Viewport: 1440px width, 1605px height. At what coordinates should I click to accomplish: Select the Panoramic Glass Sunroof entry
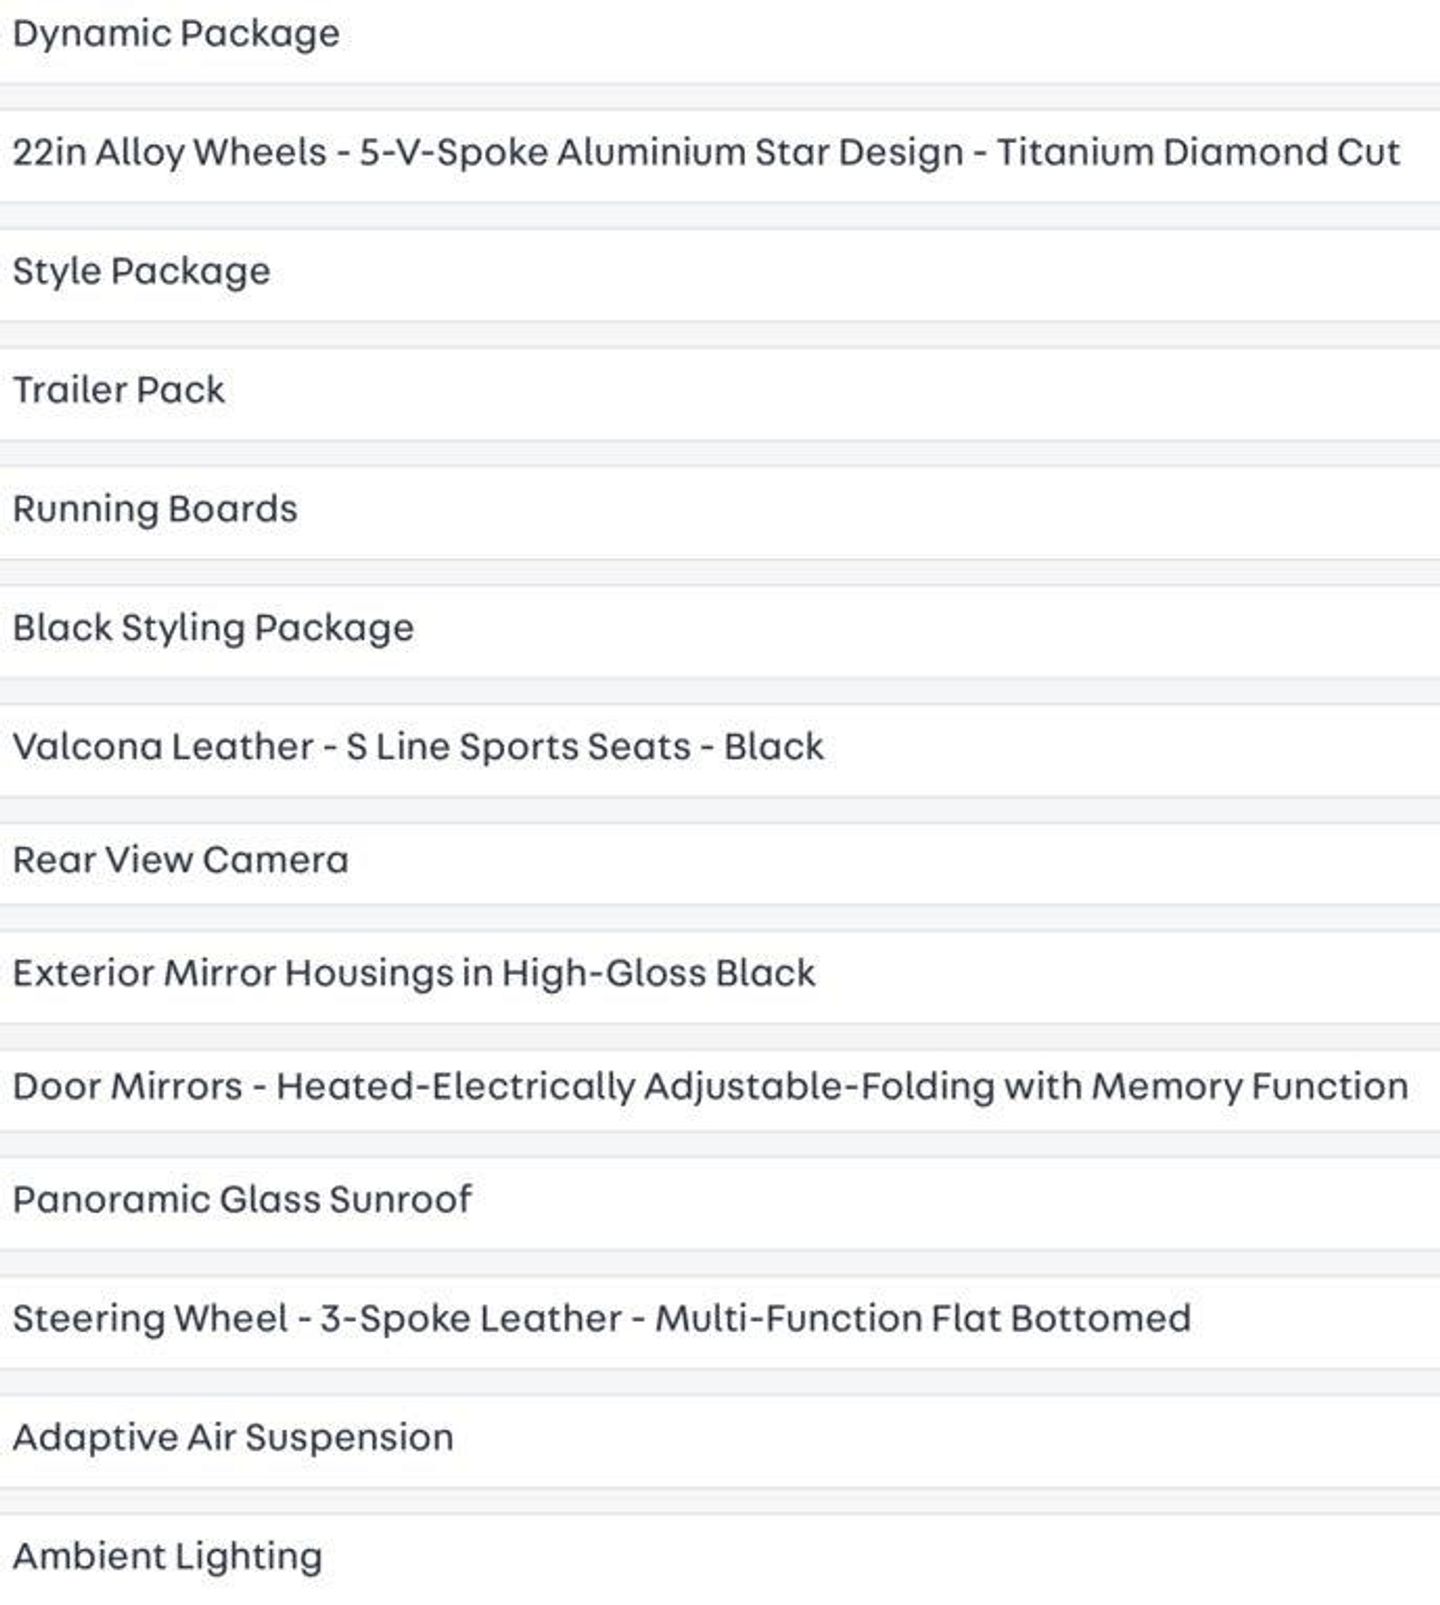click(242, 1200)
